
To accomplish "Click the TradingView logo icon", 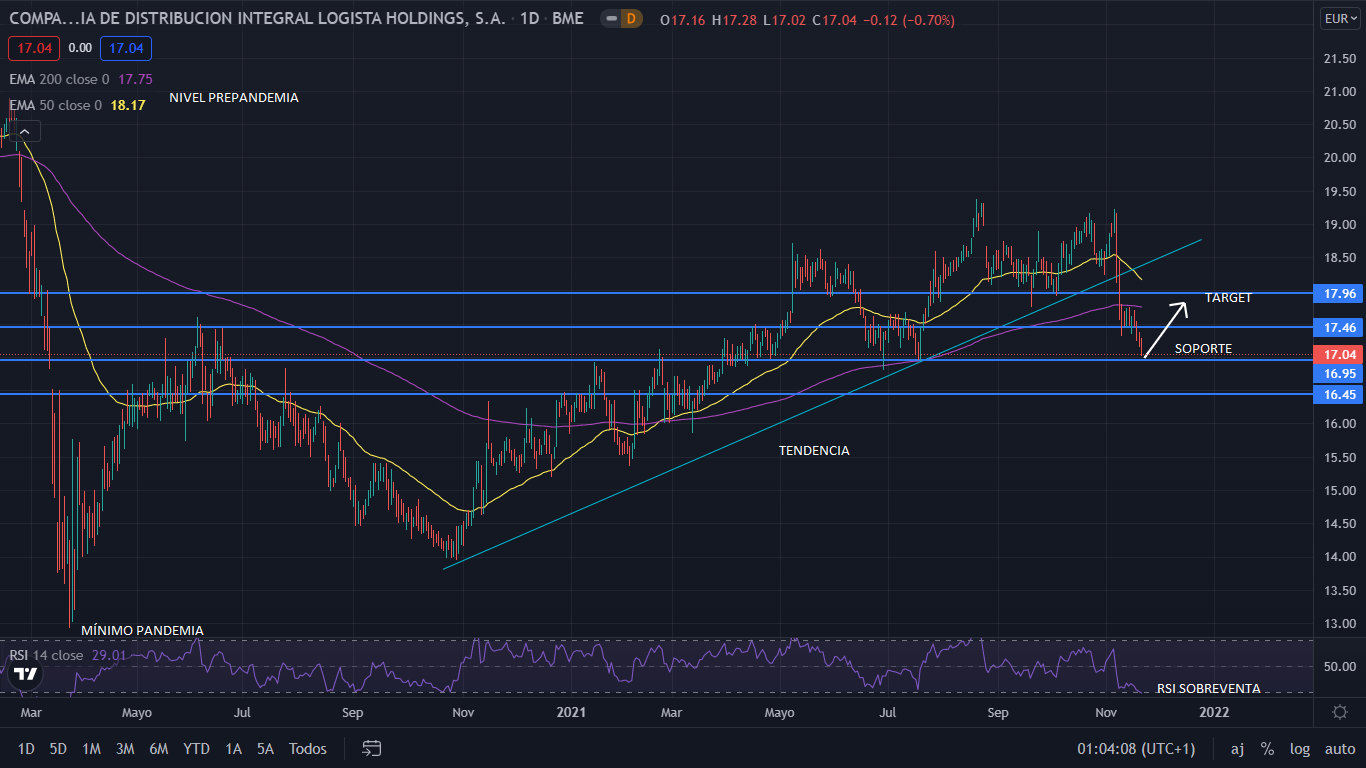I will click(x=25, y=674).
